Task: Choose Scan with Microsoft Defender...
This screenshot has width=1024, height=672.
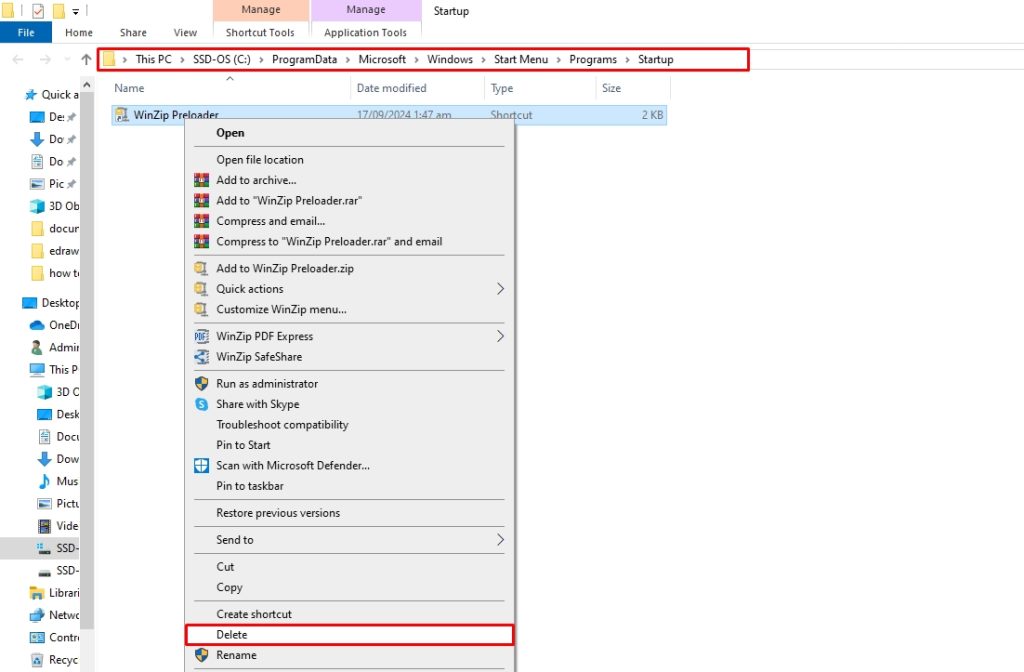Action: (349, 466)
